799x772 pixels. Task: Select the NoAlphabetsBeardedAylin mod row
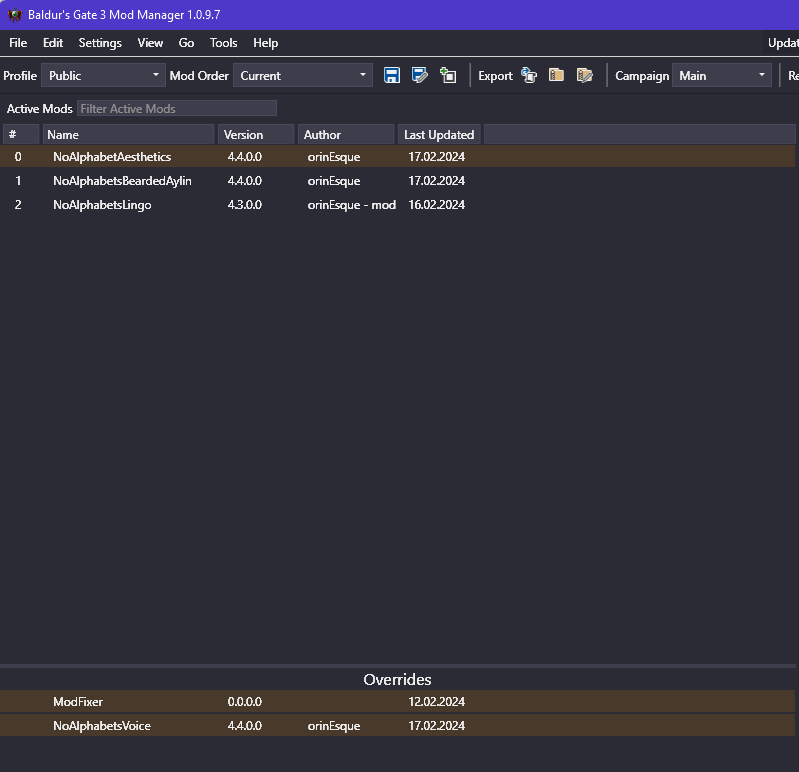click(x=397, y=180)
